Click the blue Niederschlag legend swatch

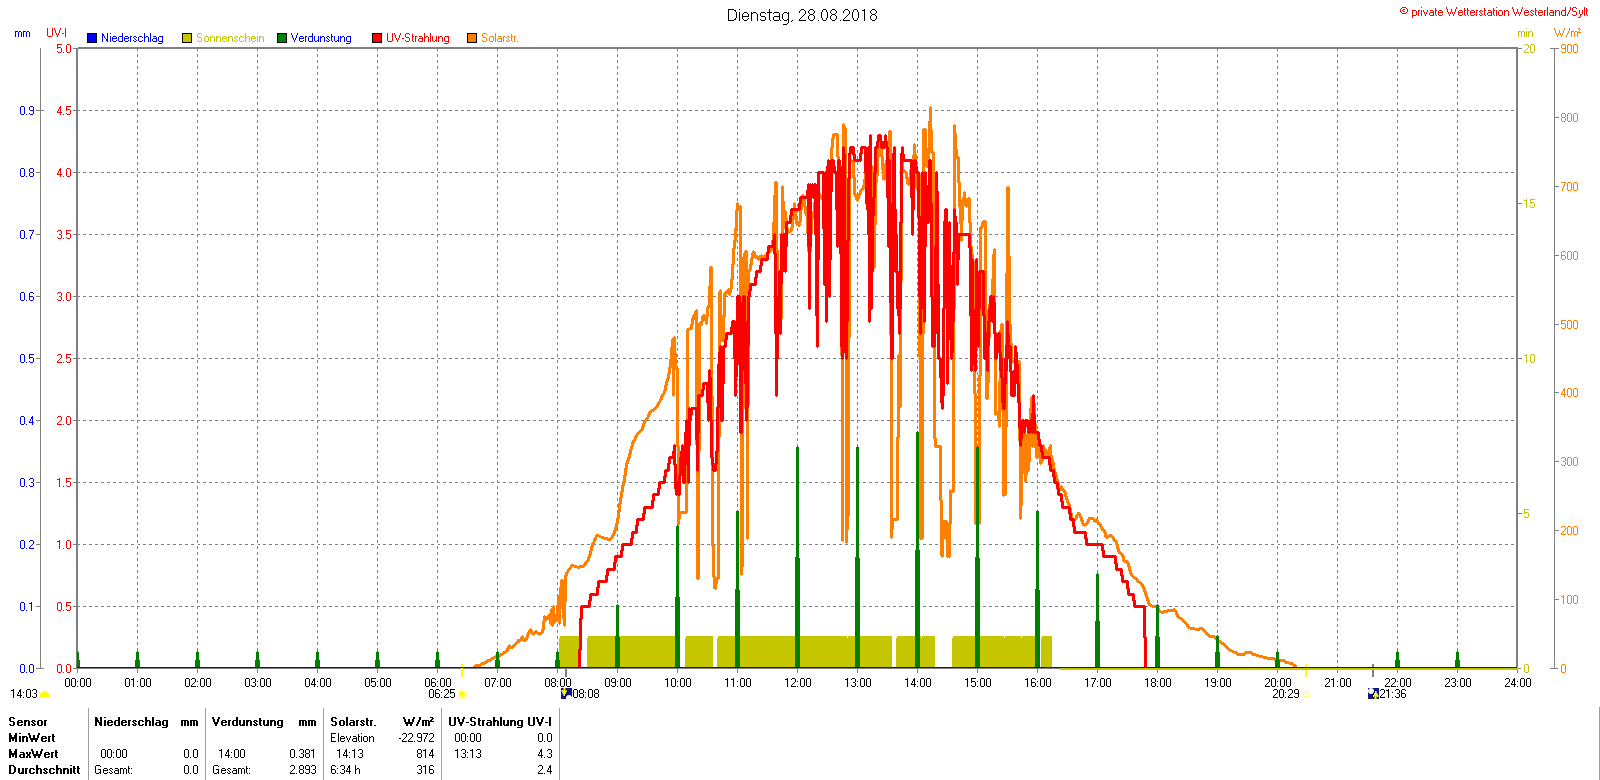[x=92, y=38]
